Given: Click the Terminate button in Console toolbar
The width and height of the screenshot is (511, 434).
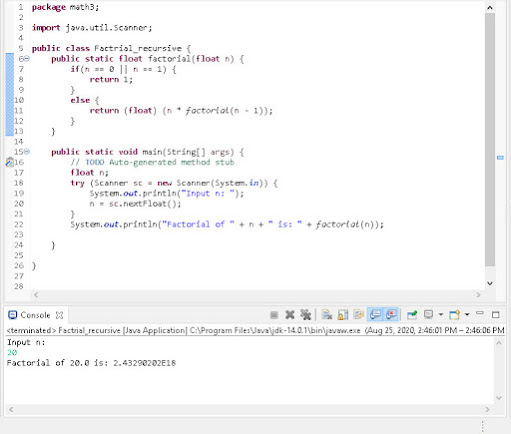Looking at the screenshot, I should 274,315.
